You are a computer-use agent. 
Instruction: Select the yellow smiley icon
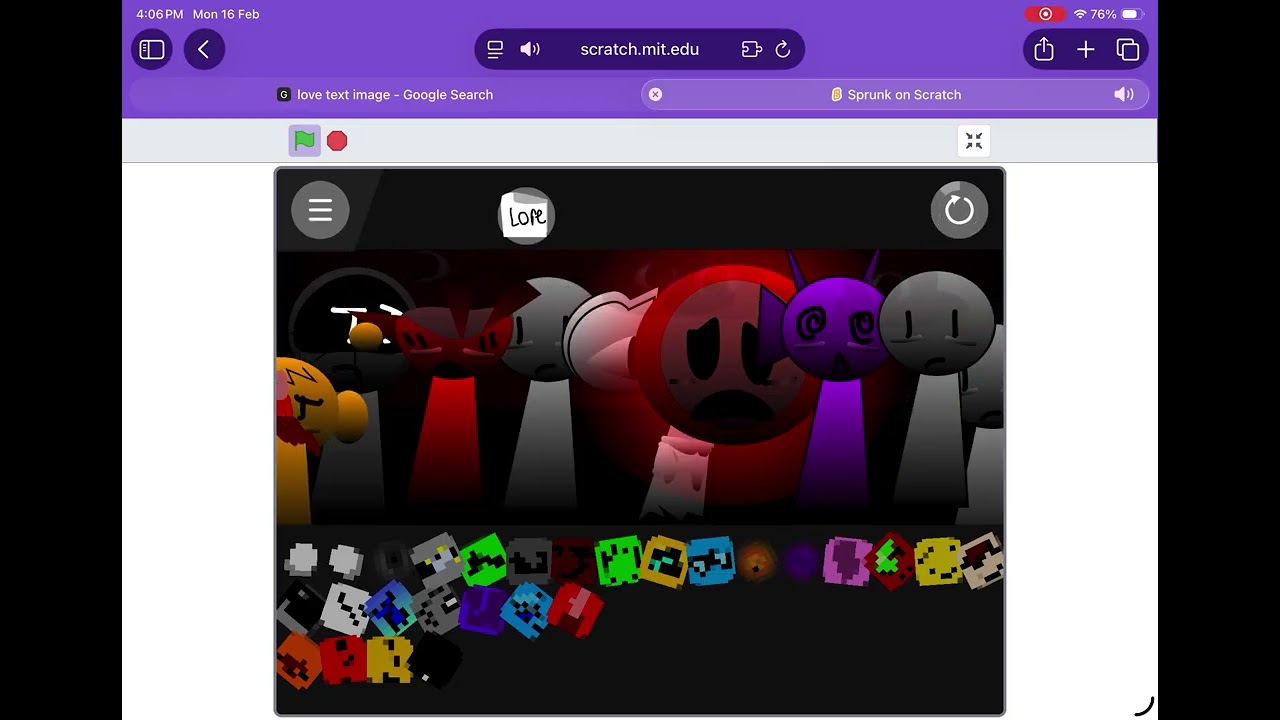click(x=938, y=561)
